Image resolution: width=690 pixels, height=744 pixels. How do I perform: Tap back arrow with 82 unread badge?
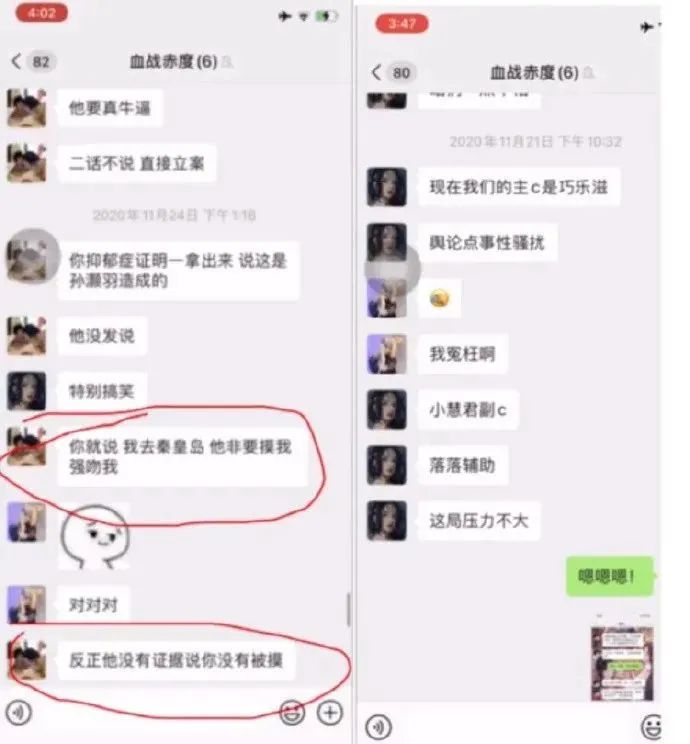(x=32, y=61)
